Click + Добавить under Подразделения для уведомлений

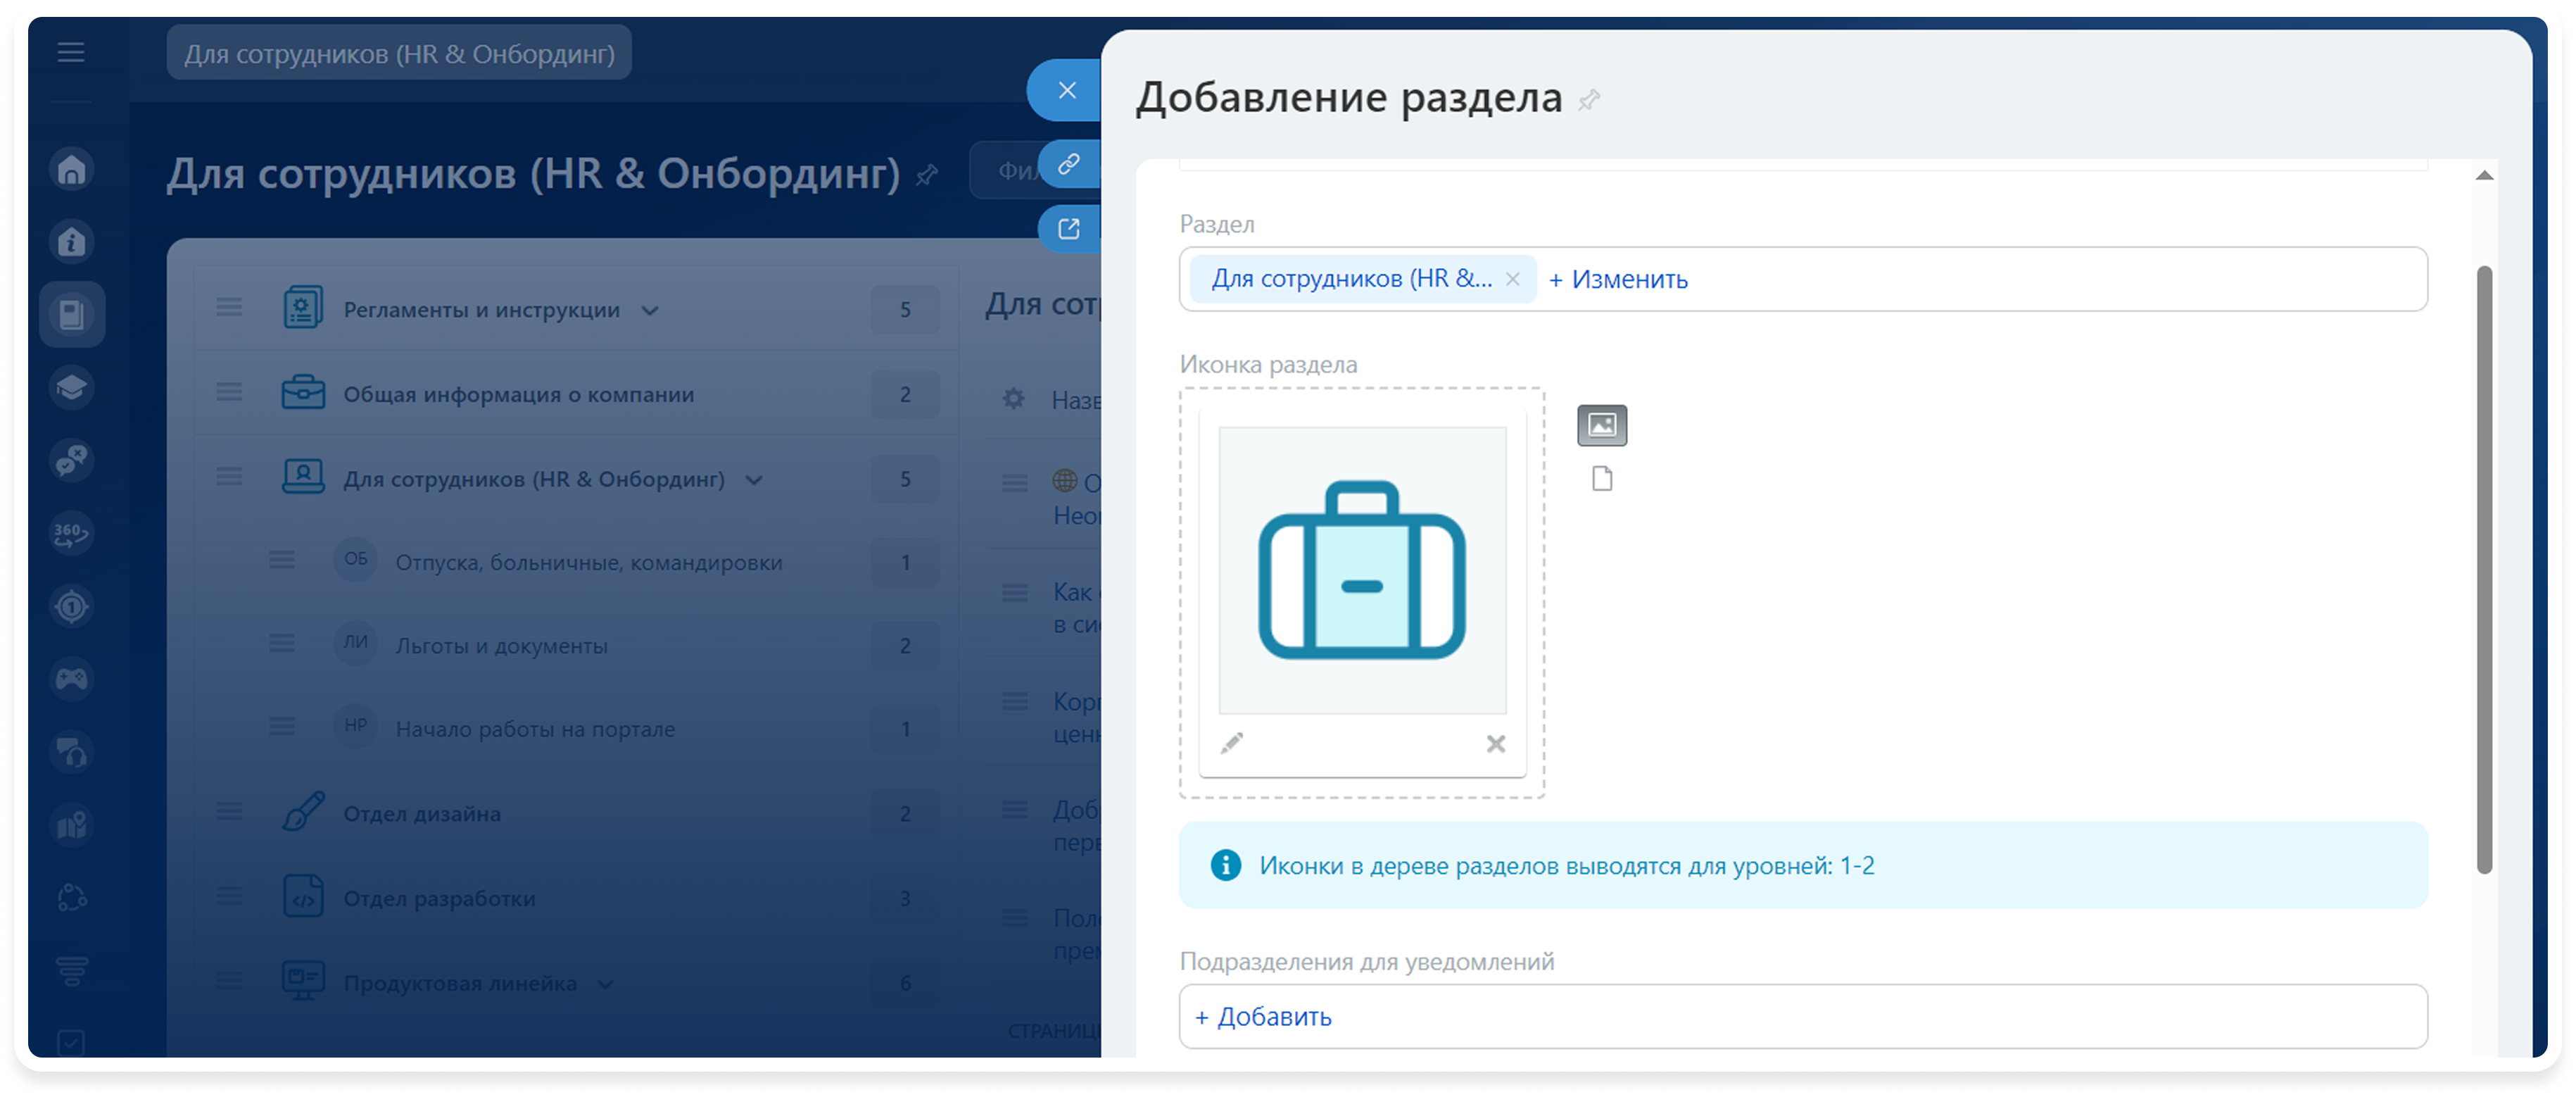click(1264, 1017)
